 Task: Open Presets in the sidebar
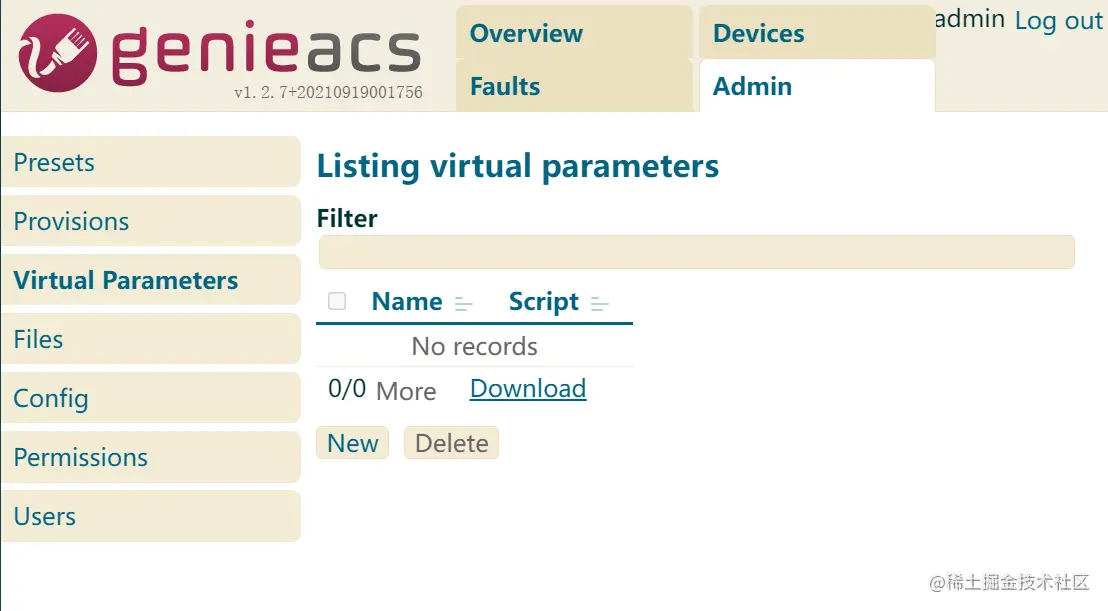151,162
